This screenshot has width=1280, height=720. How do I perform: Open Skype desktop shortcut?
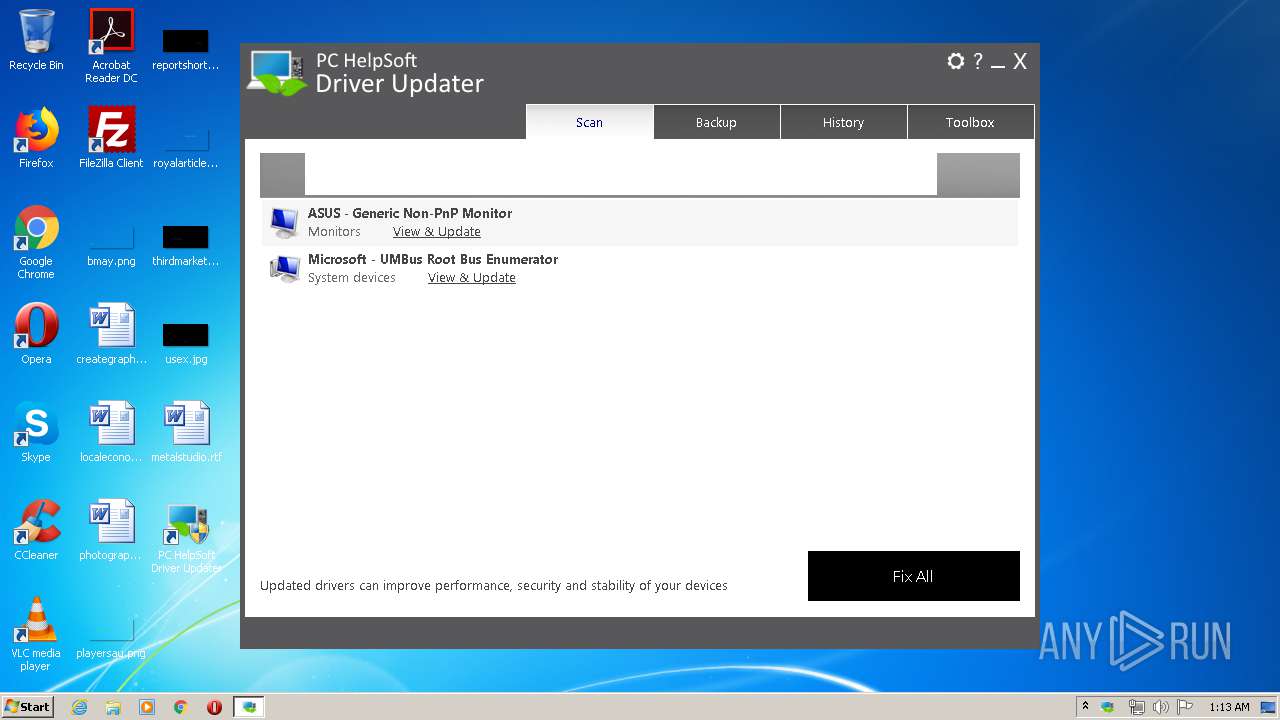point(36,432)
